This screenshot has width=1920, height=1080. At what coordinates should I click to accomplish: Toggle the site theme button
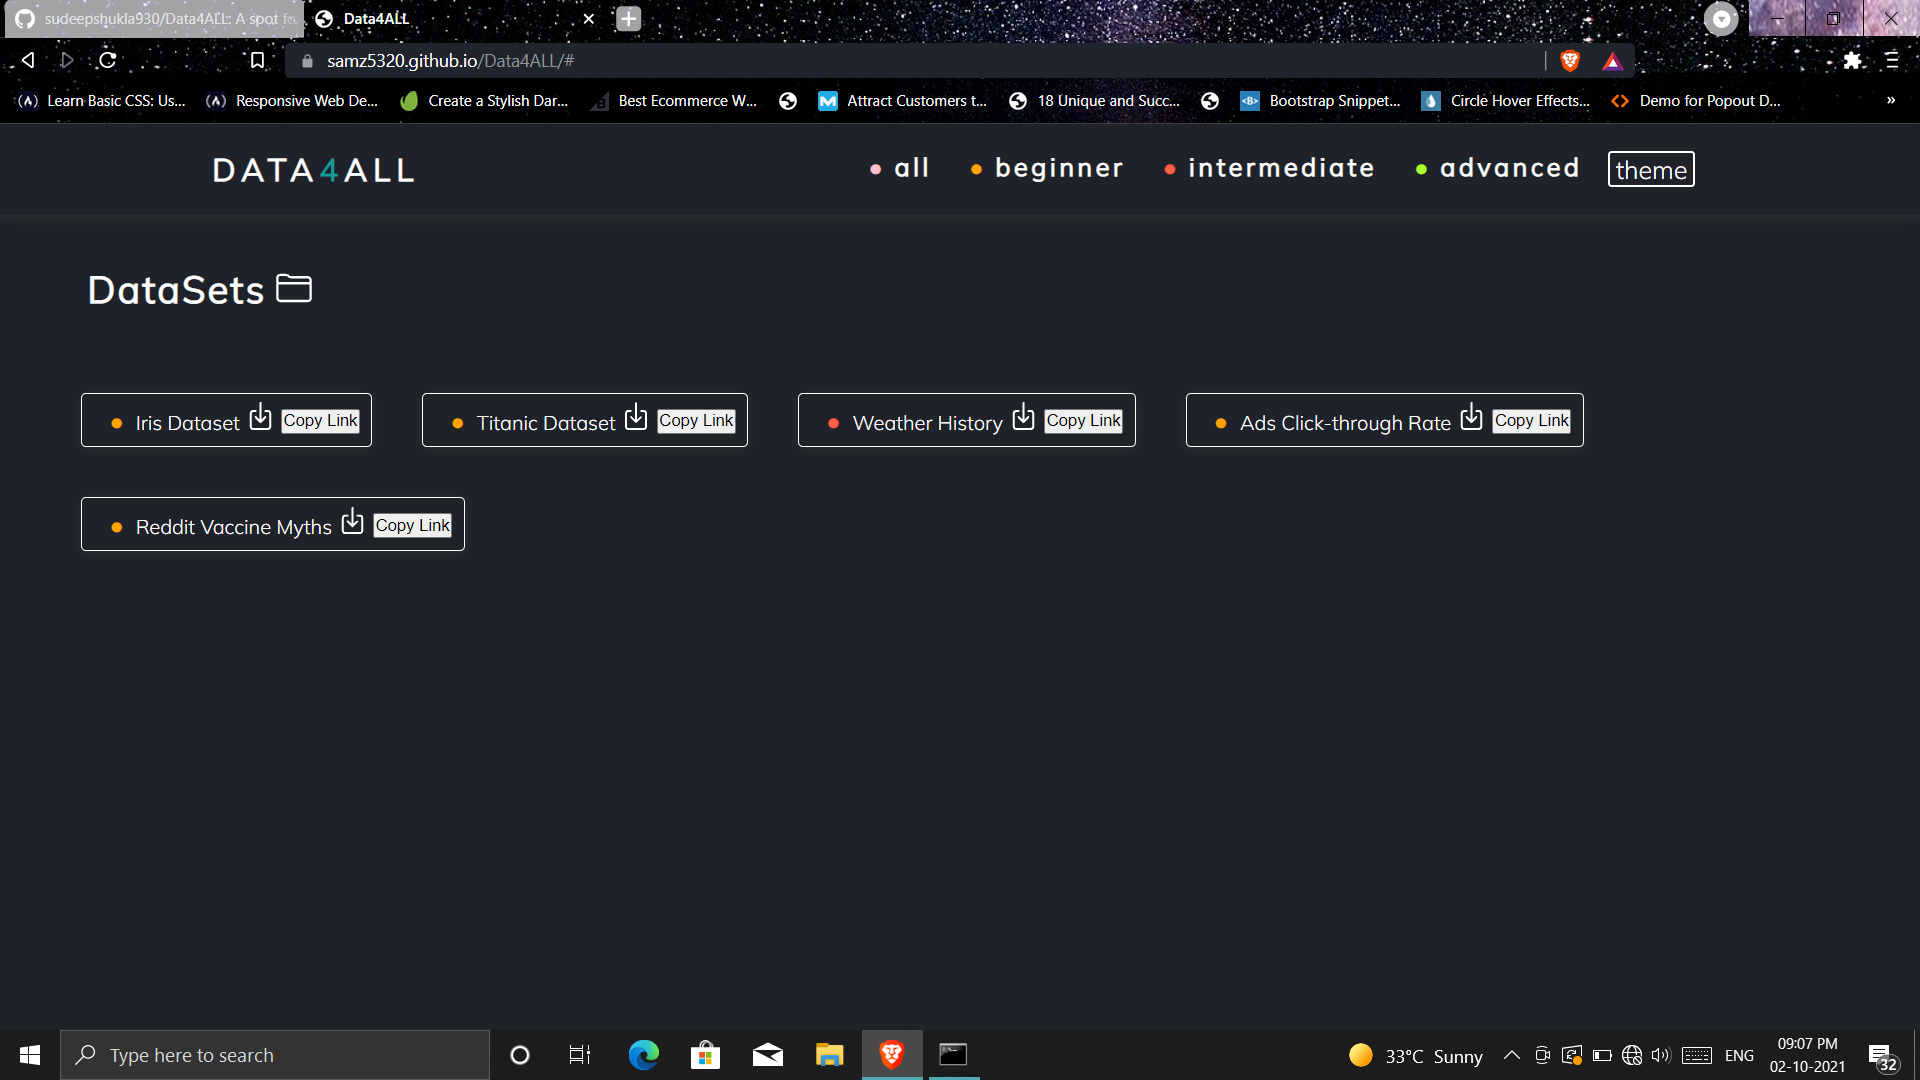point(1651,170)
